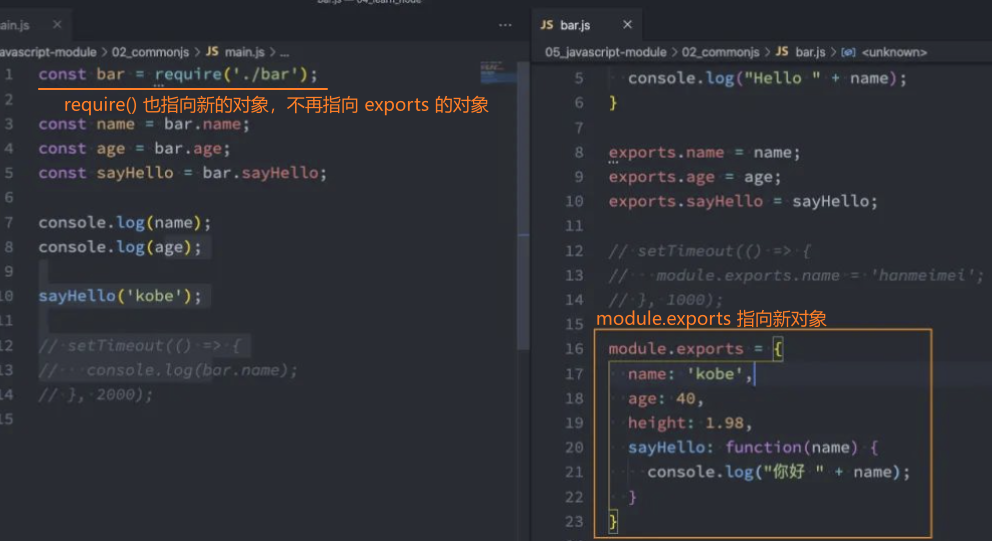
Task: Close the main.js editor tab
Action: click(57, 24)
